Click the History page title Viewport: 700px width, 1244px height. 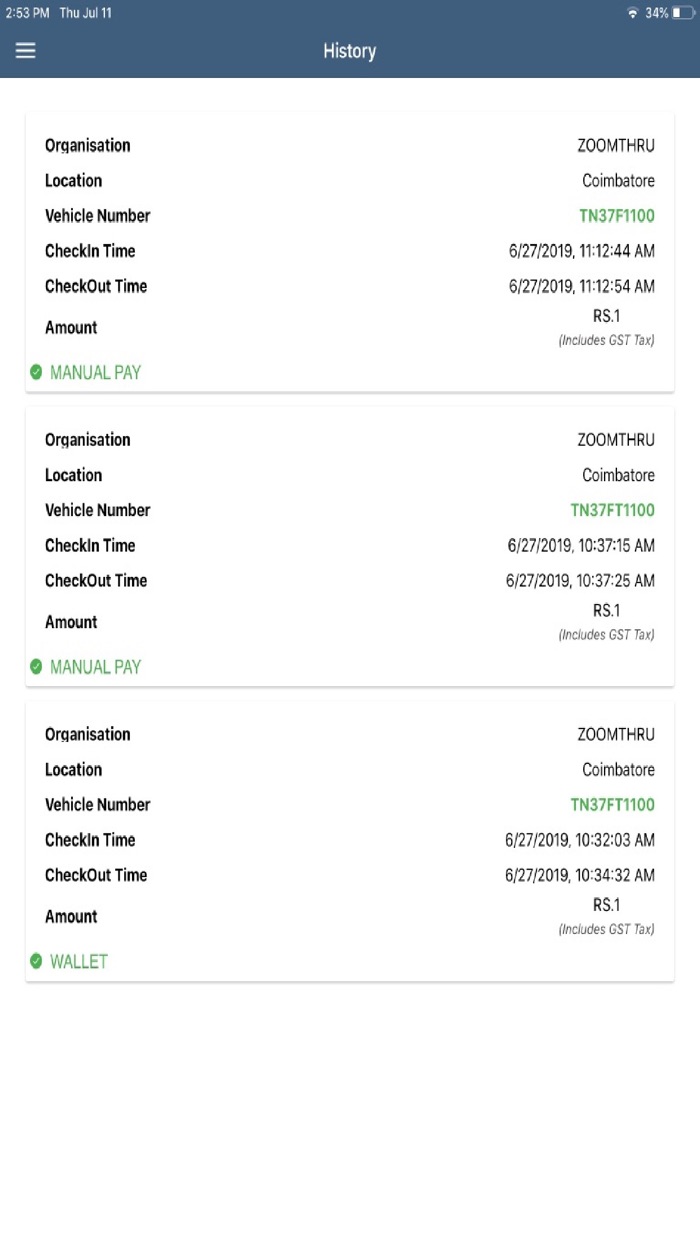pyautogui.click(x=349, y=51)
